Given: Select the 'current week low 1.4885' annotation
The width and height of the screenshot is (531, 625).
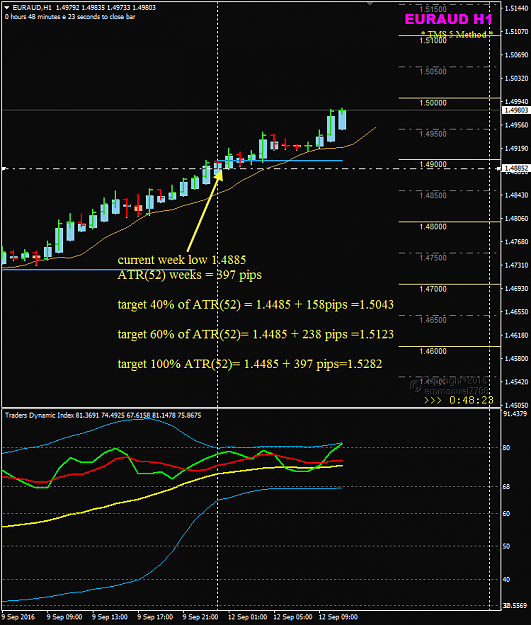Looking at the screenshot, I should 182,260.
